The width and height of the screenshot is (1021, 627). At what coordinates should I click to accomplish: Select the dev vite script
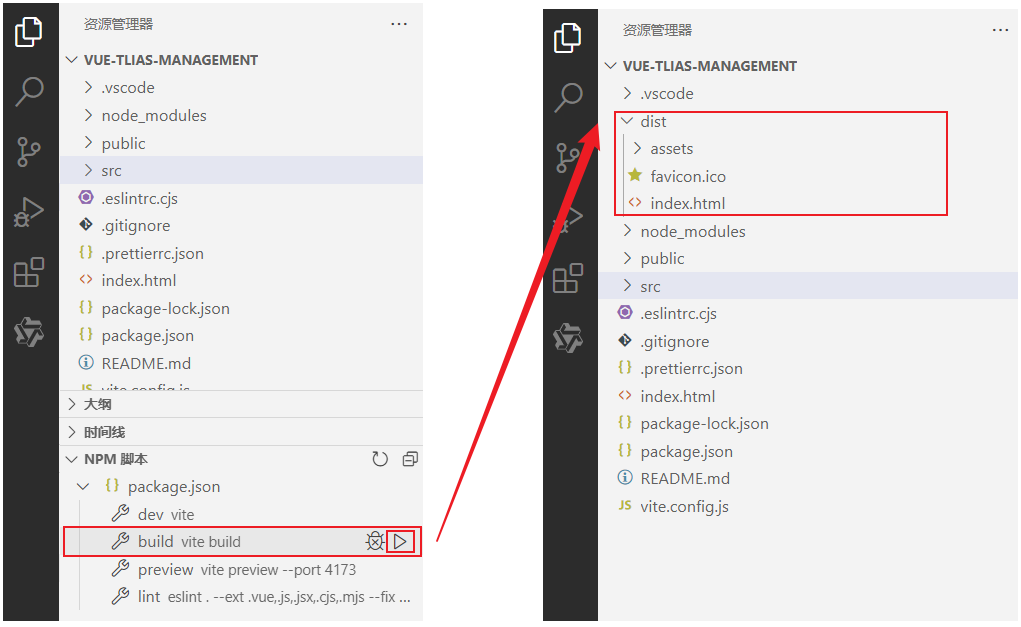tap(165, 514)
